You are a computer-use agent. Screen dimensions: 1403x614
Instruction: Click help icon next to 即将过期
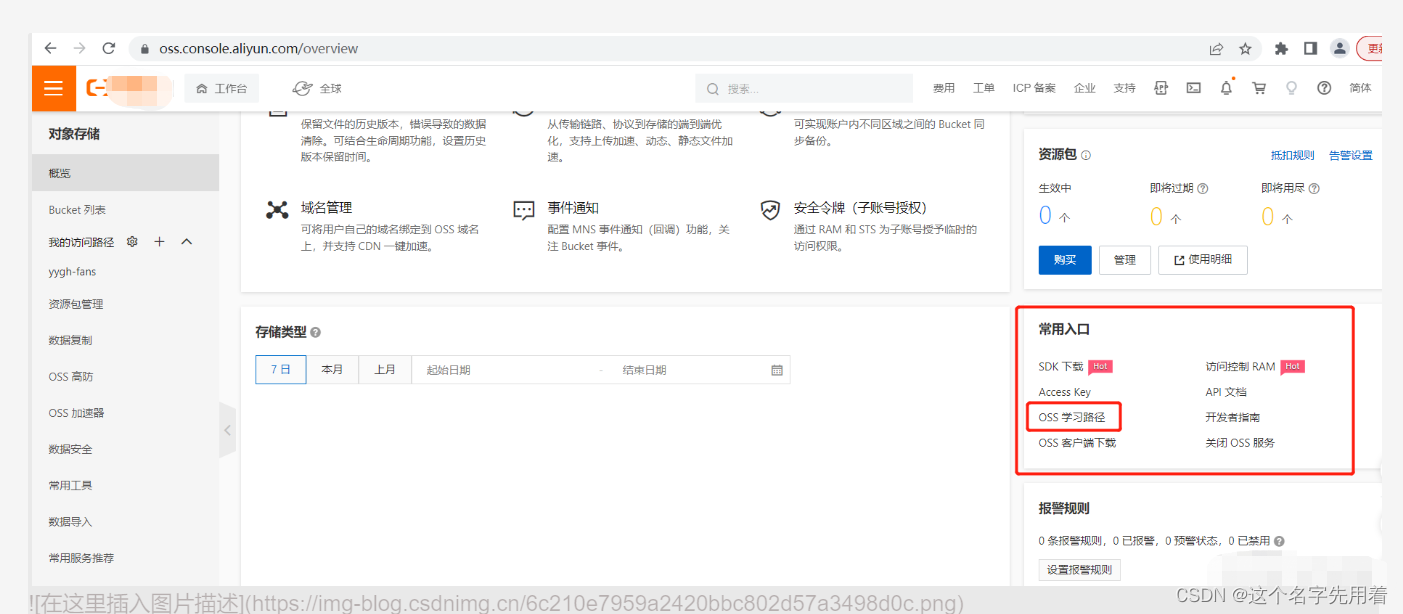1203,188
